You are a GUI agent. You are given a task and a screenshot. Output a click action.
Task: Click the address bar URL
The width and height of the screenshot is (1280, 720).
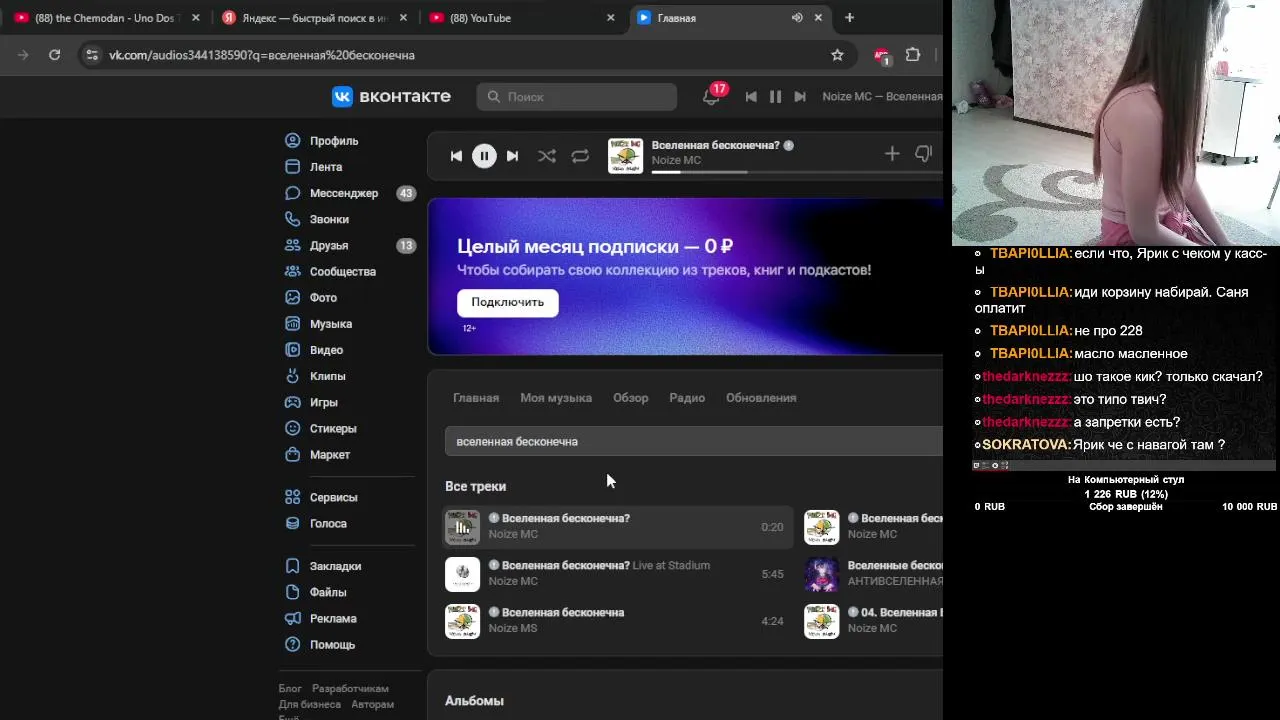click(262, 55)
